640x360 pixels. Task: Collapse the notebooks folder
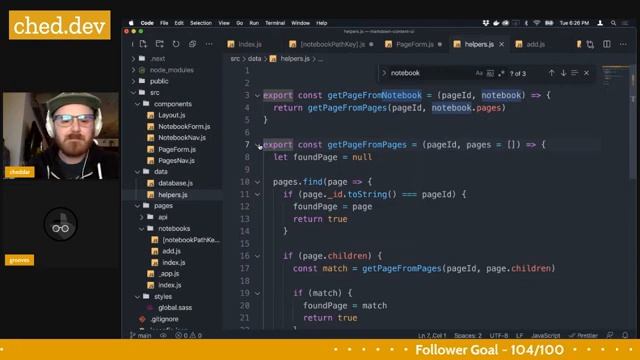coord(142,229)
